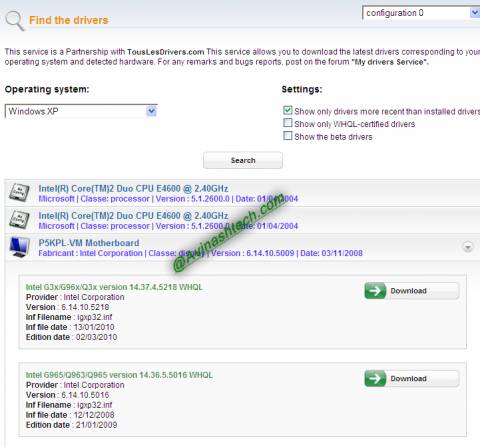The width and height of the screenshot is (480, 447).
Task: Download Intel G3x/G96x/Q3x version 14.37.4.5218 driver
Action: click(412, 291)
